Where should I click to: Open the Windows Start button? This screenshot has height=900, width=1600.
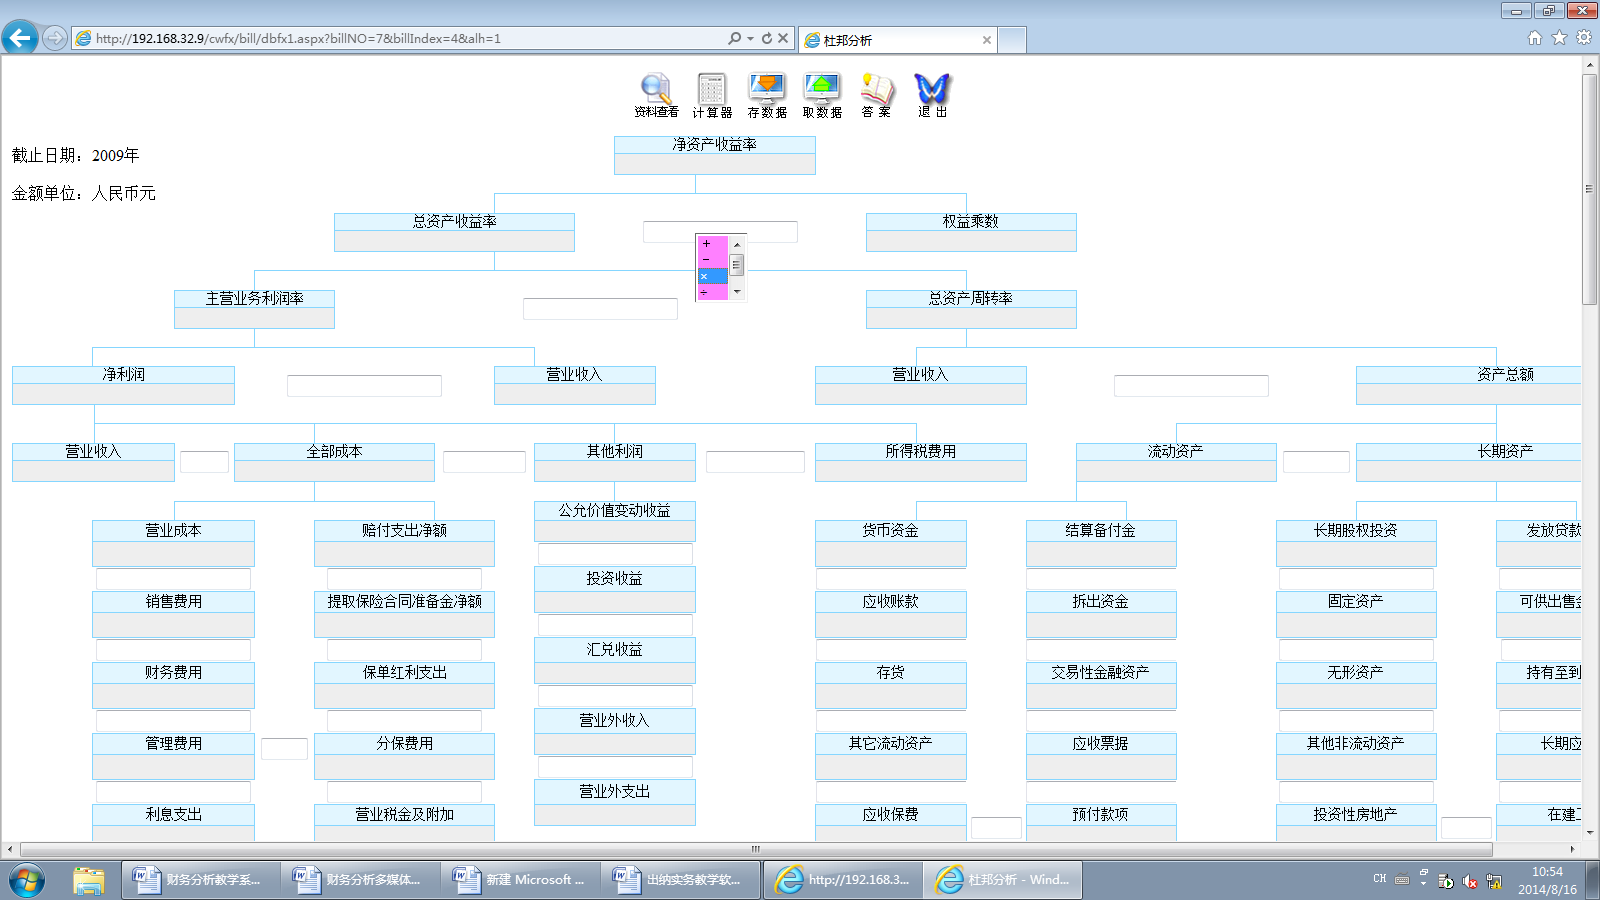click(27, 880)
